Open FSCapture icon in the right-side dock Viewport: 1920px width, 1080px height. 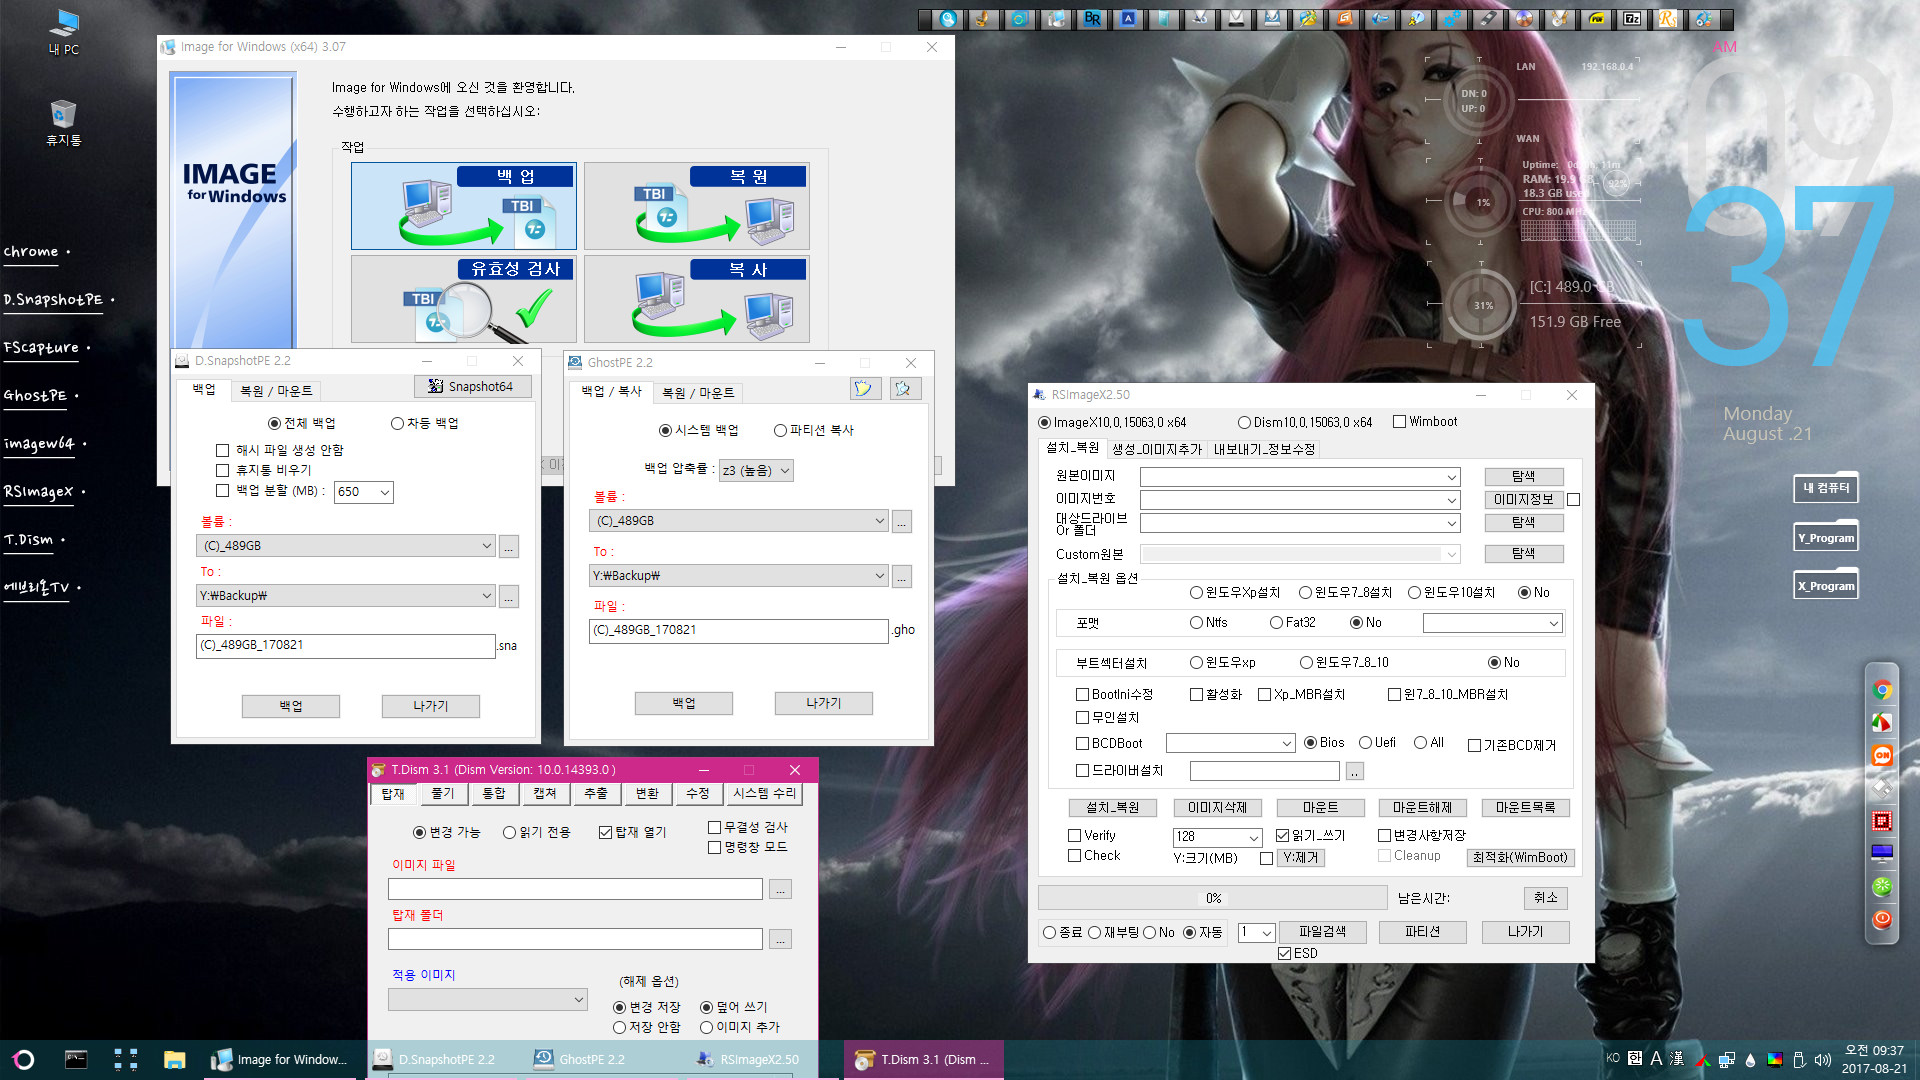click(1882, 723)
